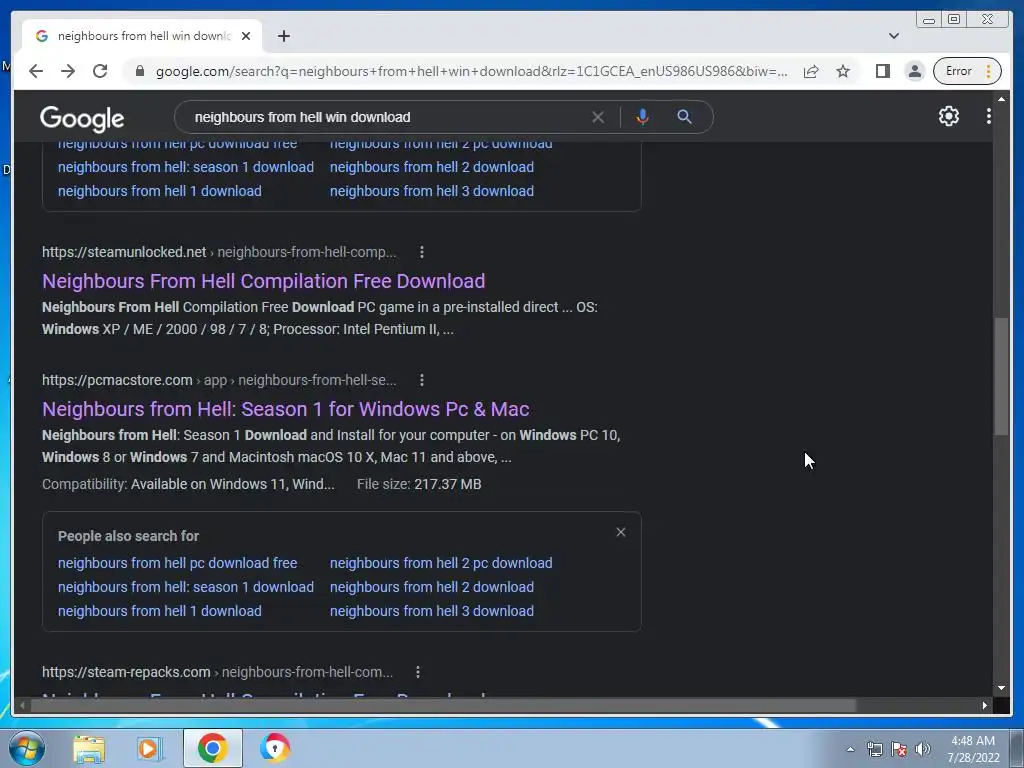Click the vertical scrollbar thumb
Image resolution: width=1024 pixels, height=768 pixels.
click(1001, 376)
